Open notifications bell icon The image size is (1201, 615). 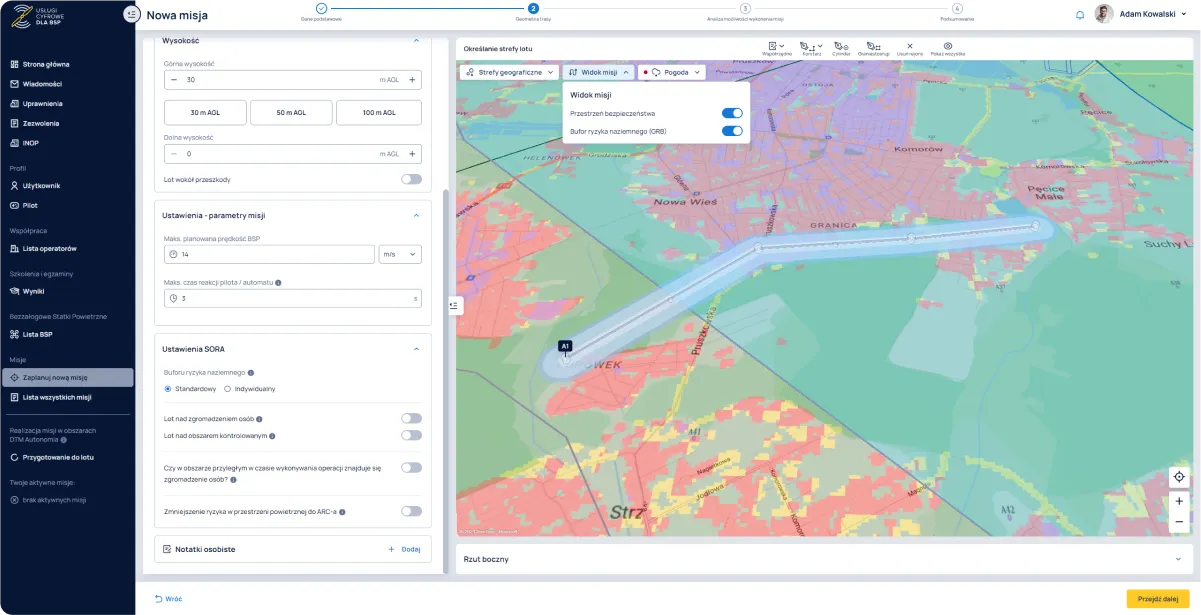(1079, 14)
